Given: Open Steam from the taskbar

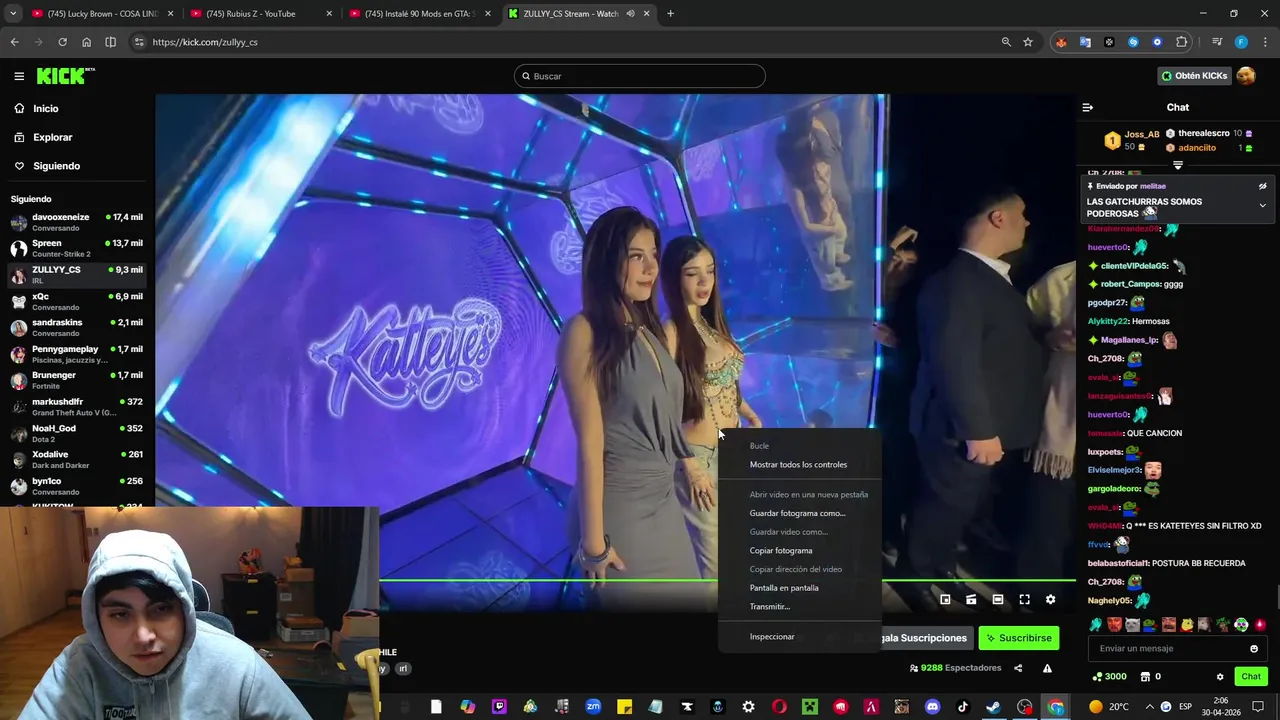Looking at the screenshot, I should point(994,707).
